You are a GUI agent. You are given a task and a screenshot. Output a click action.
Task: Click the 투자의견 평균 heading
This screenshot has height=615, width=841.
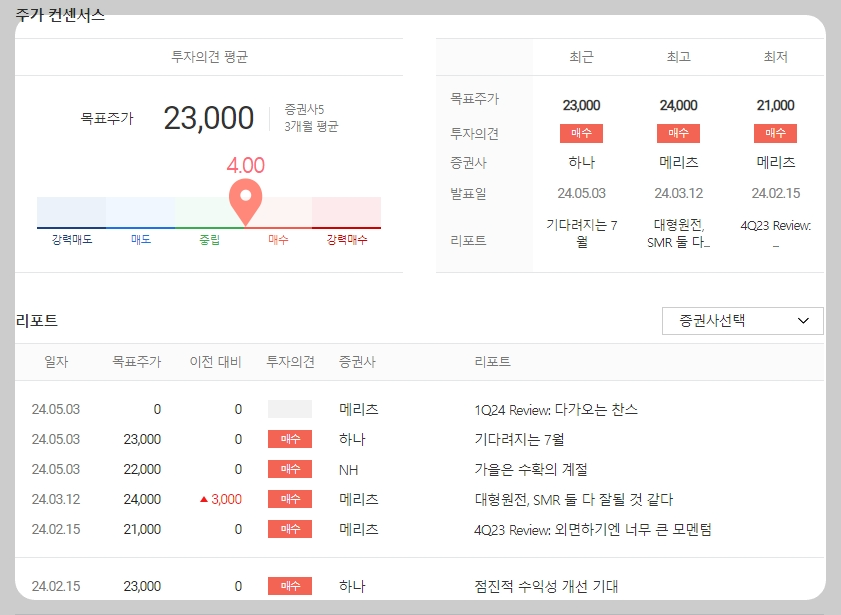[209, 57]
